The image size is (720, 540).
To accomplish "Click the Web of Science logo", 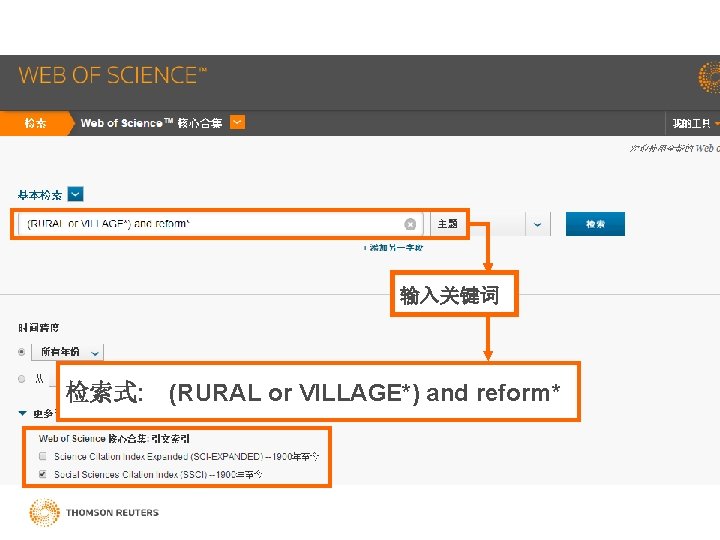I will pyautogui.click(x=112, y=75).
